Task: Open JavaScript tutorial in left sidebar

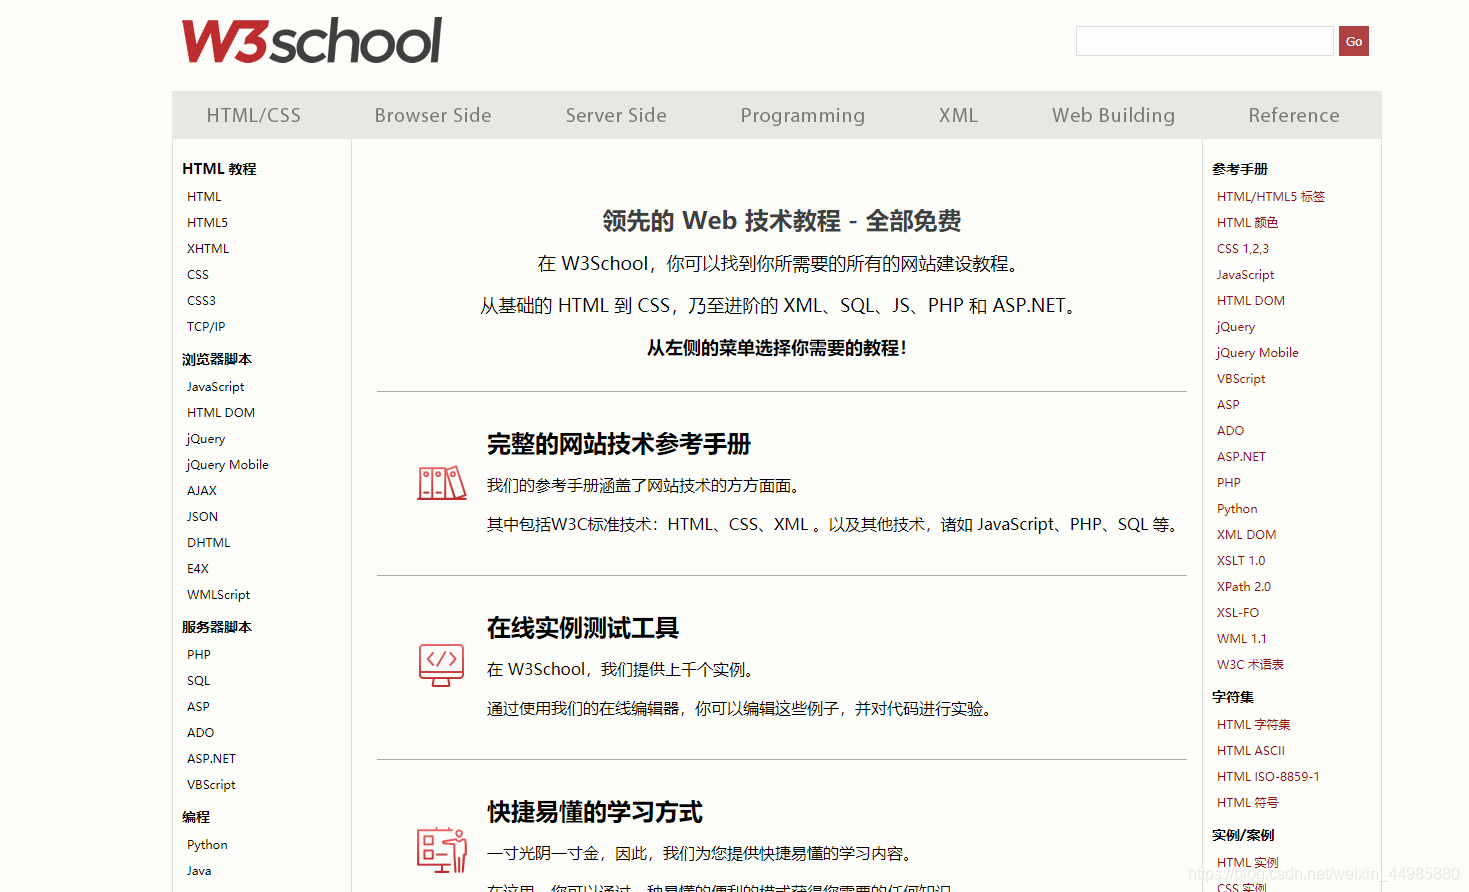Action: [215, 387]
